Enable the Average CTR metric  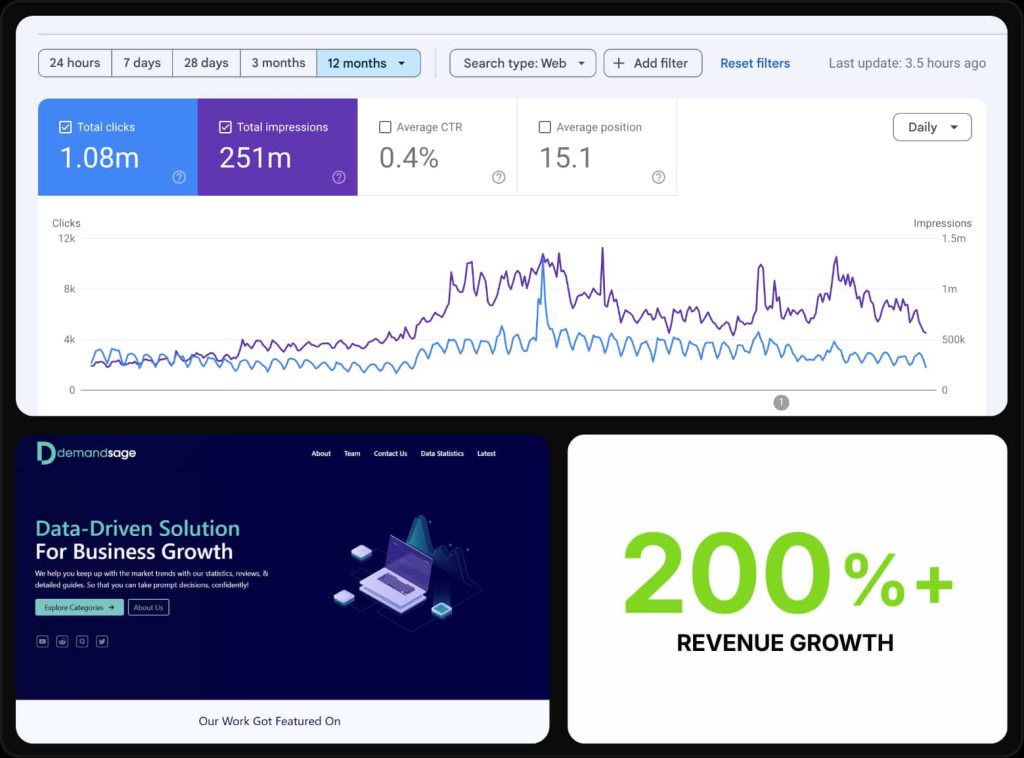tap(385, 127)
